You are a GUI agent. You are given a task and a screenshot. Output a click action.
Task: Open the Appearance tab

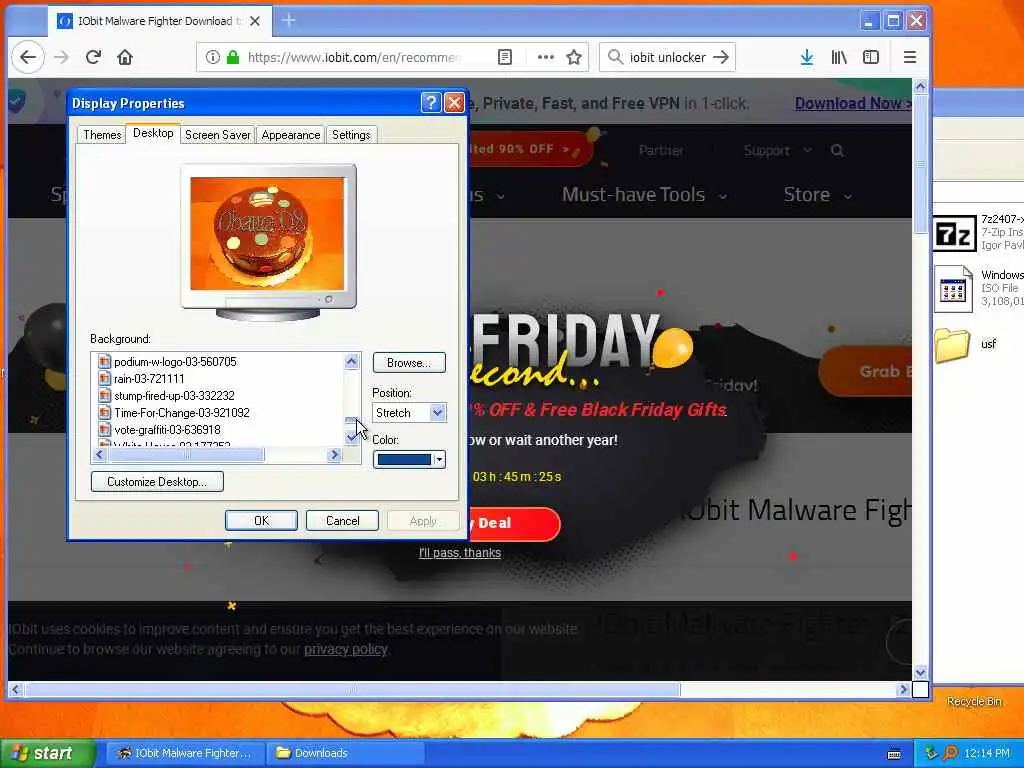tap(291, 135)
